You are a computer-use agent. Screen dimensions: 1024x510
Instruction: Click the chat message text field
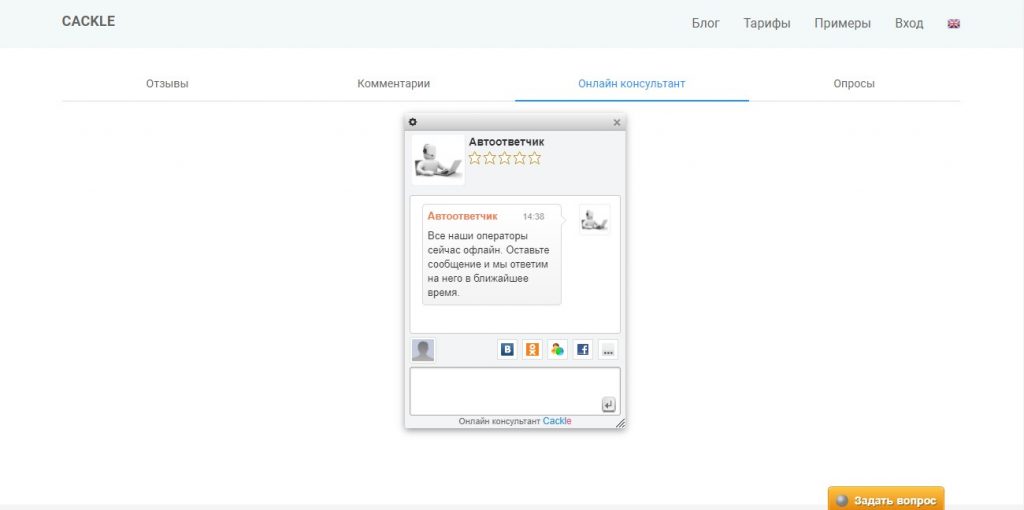pos(505,390)
